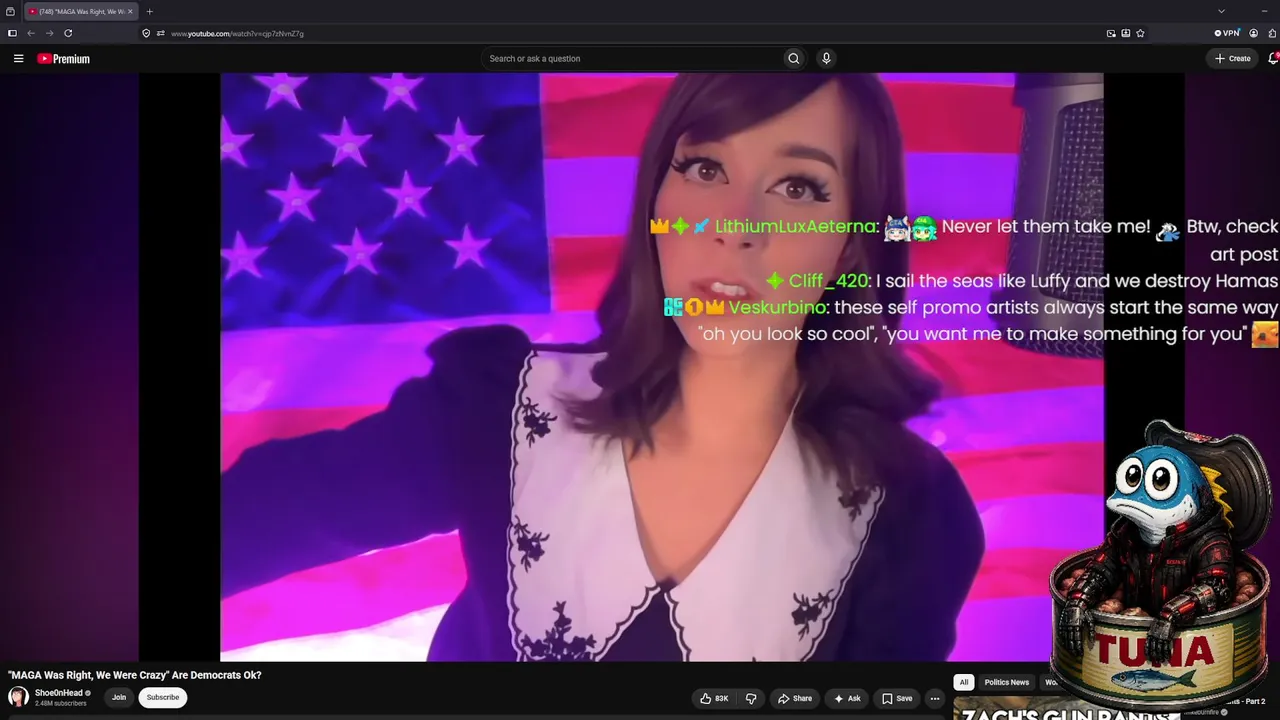Go forward in browser history

pos(49,33)
